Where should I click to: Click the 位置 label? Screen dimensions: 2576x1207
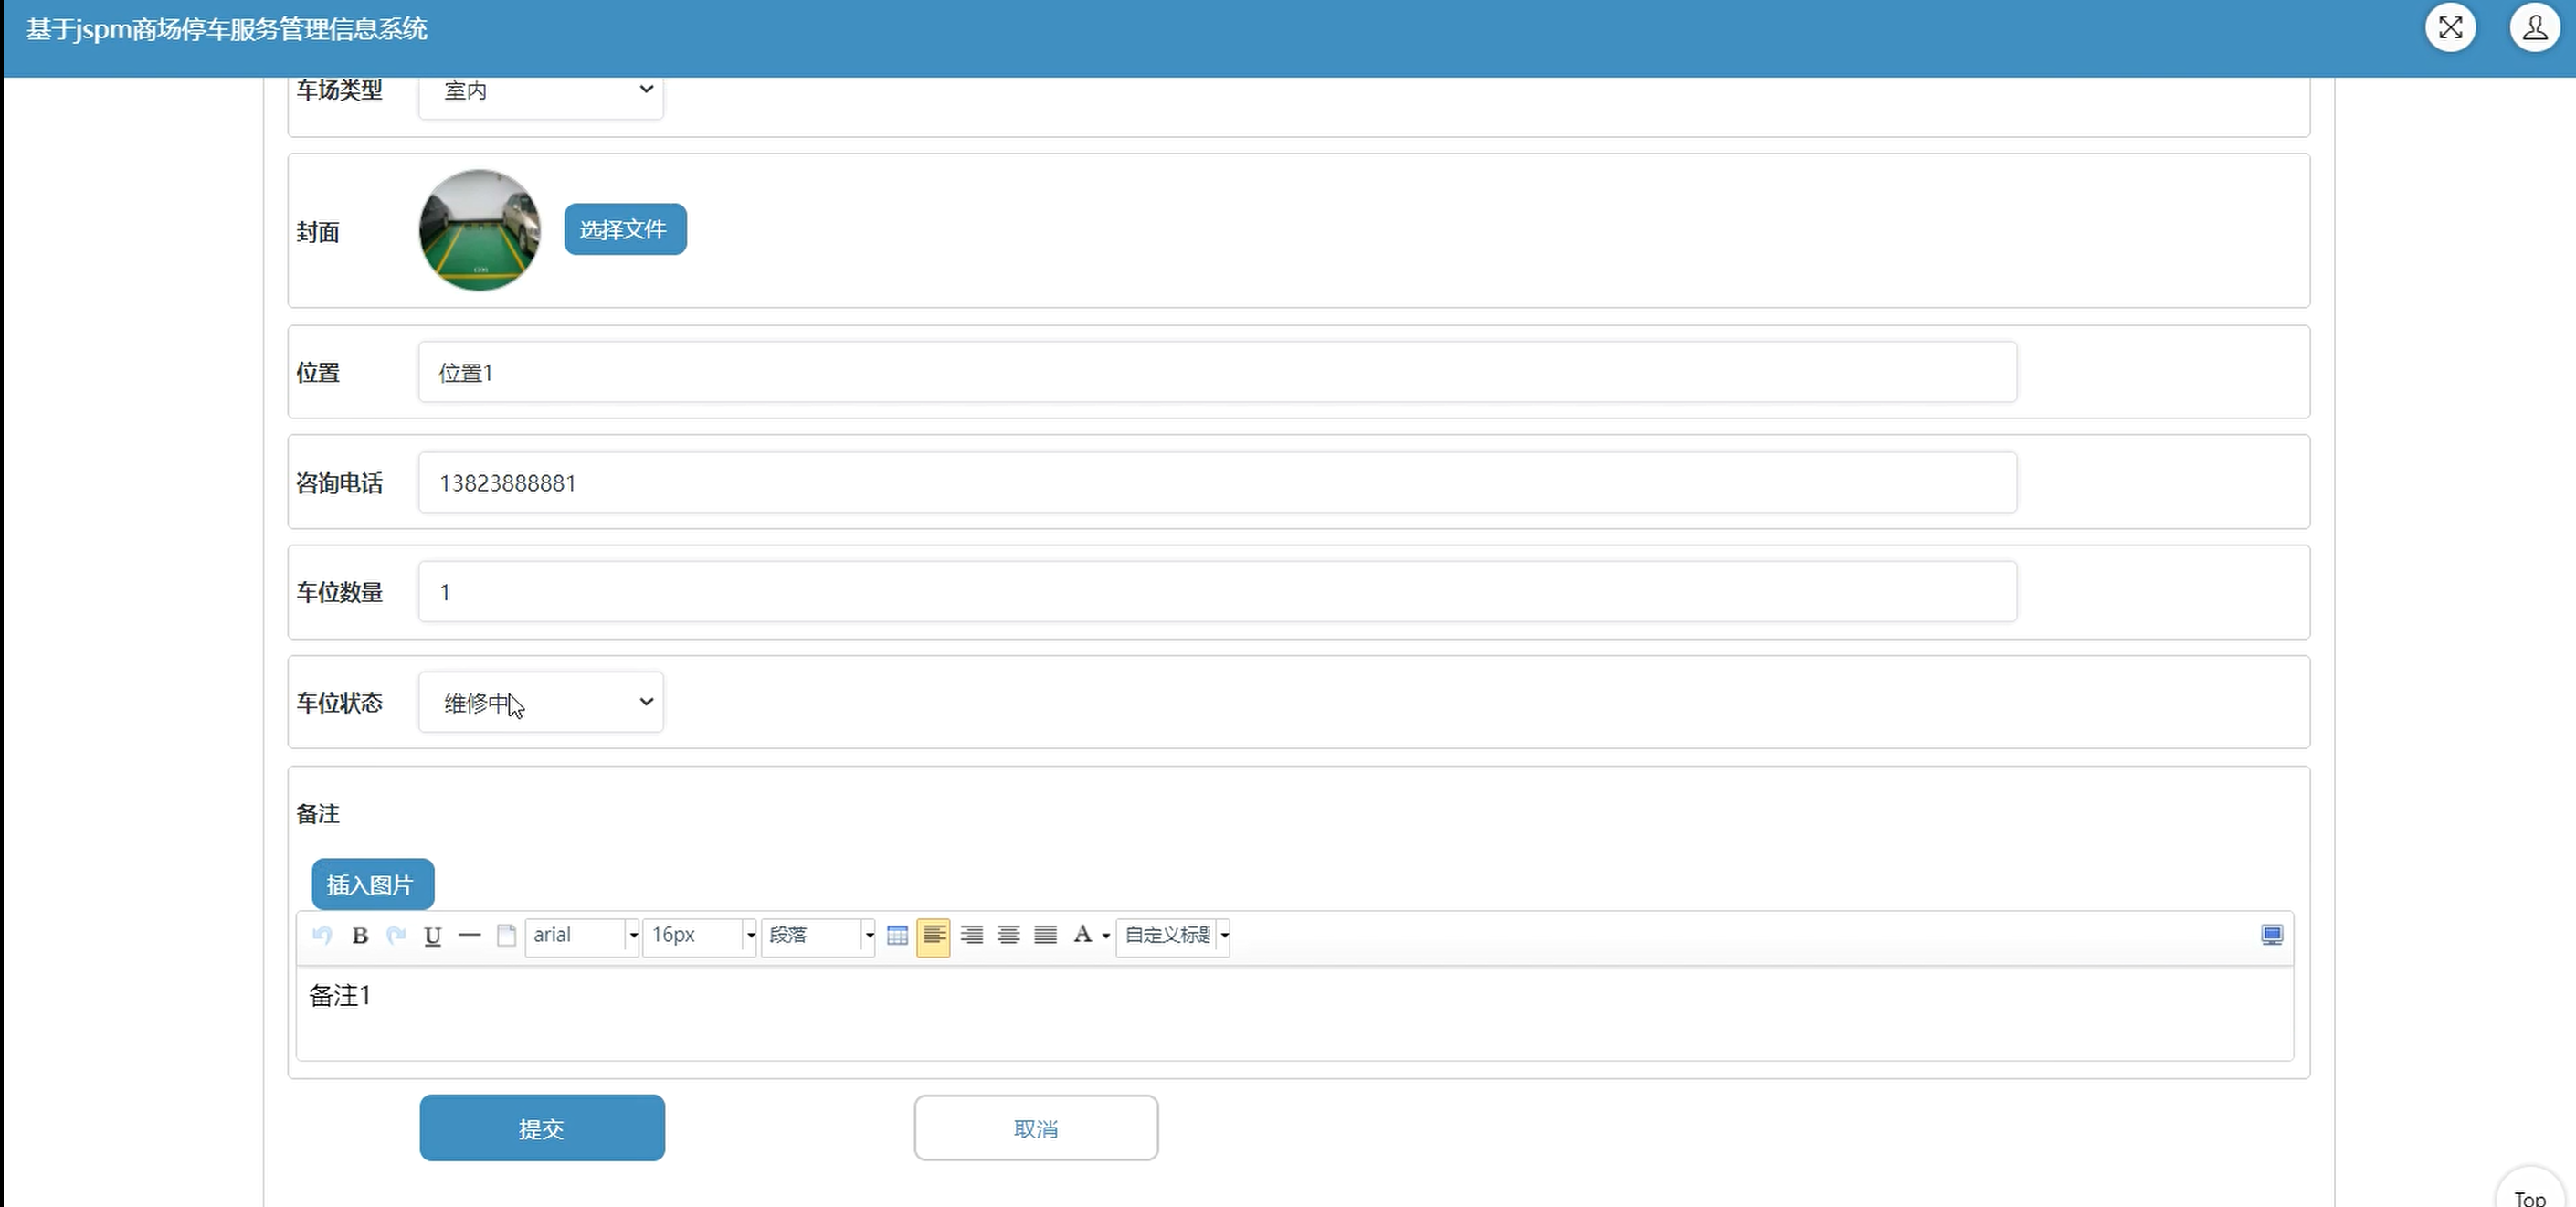coord(318,373)
